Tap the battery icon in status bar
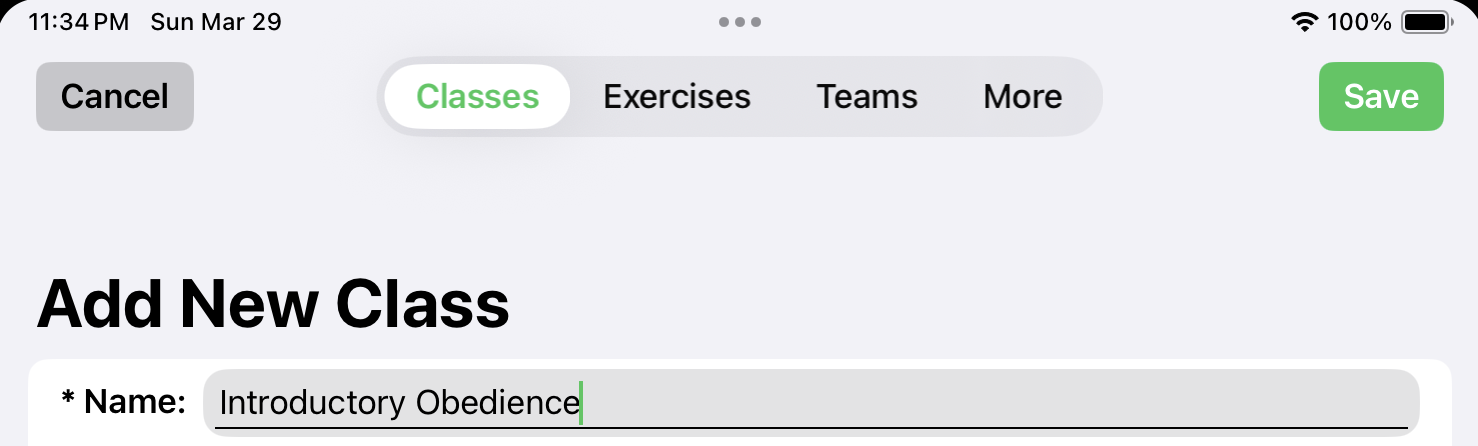This screenshot has width=1478, height=446. [x=1427, y=22]
